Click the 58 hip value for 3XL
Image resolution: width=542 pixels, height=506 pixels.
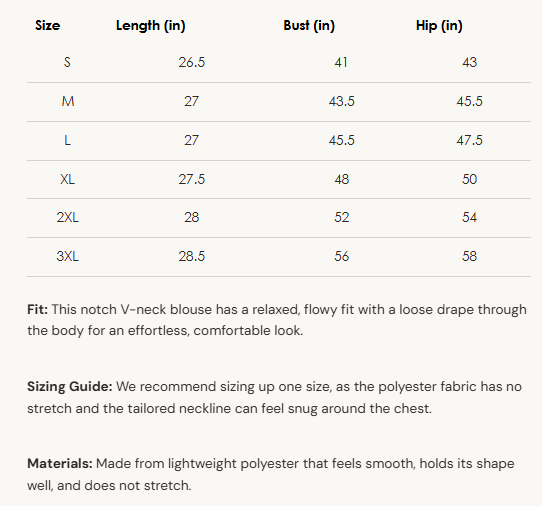(x=469, y=256)
